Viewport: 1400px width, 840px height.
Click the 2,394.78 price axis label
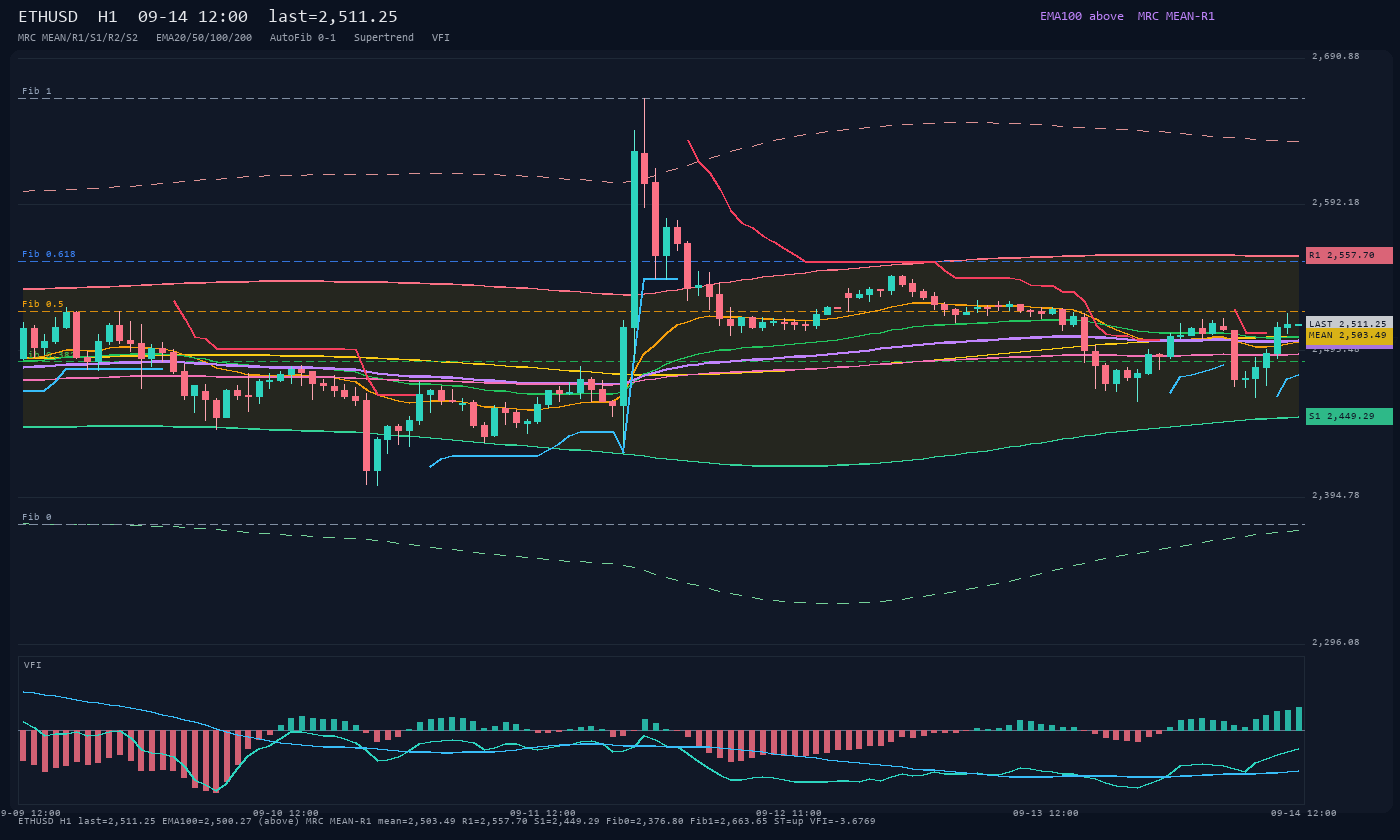[x=1336, y=495]
